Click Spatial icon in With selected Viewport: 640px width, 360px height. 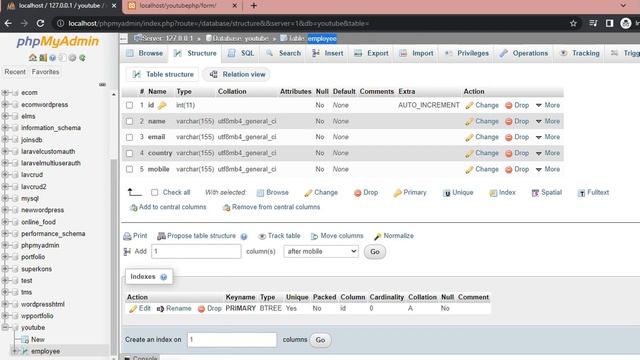coord(535,193)
